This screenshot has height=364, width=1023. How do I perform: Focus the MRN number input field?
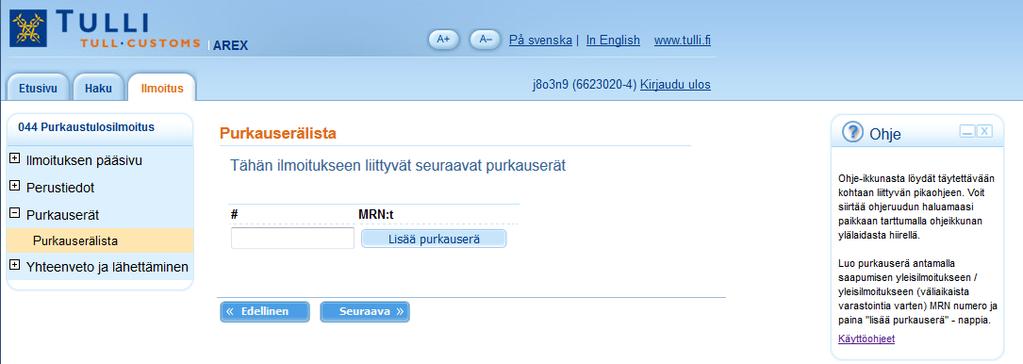[292, 238]
